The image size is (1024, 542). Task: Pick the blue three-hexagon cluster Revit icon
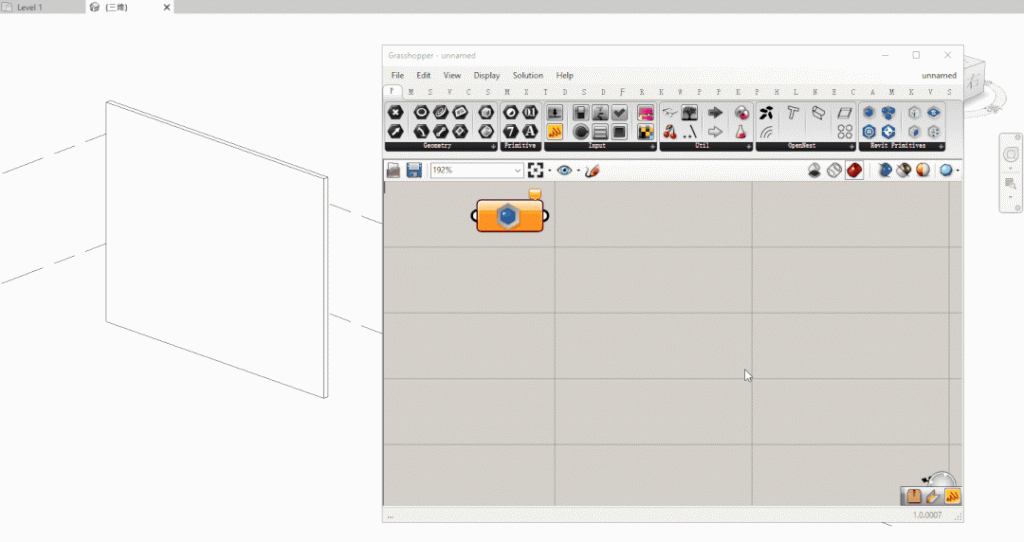(888, 112)
